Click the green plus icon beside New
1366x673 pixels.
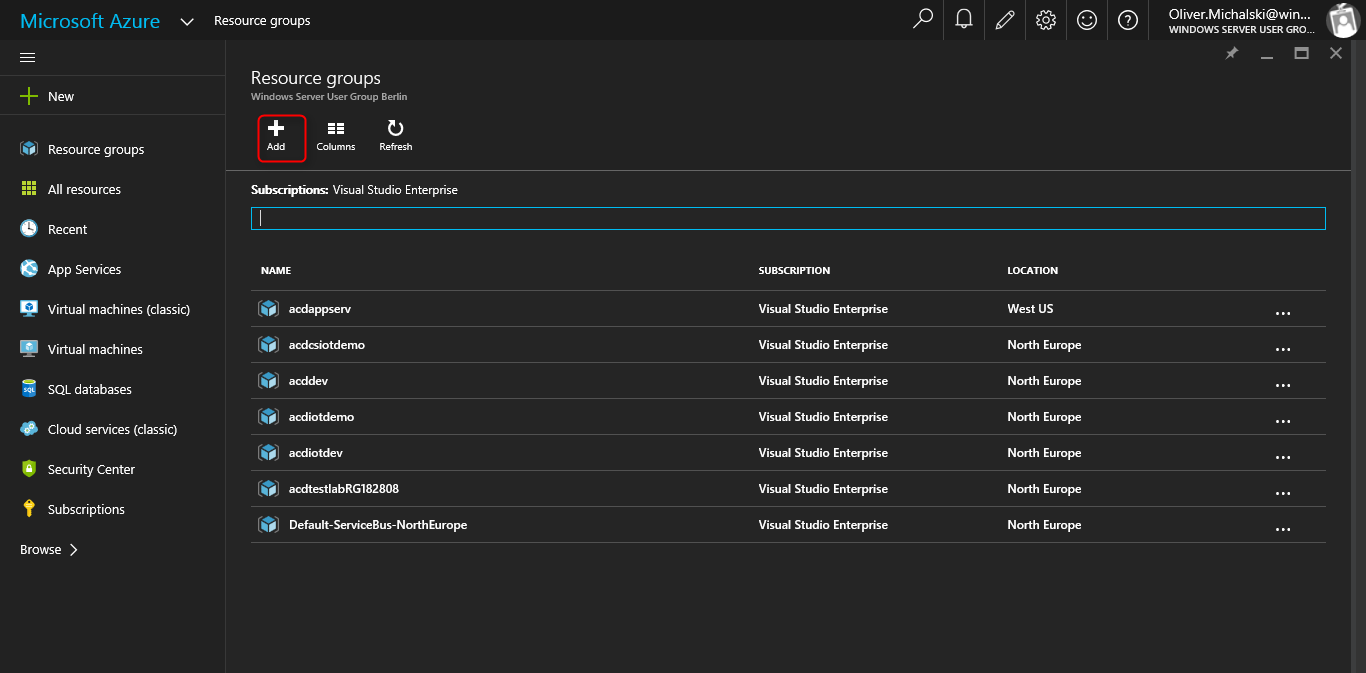pyautogui.click(x=29, y=97)
